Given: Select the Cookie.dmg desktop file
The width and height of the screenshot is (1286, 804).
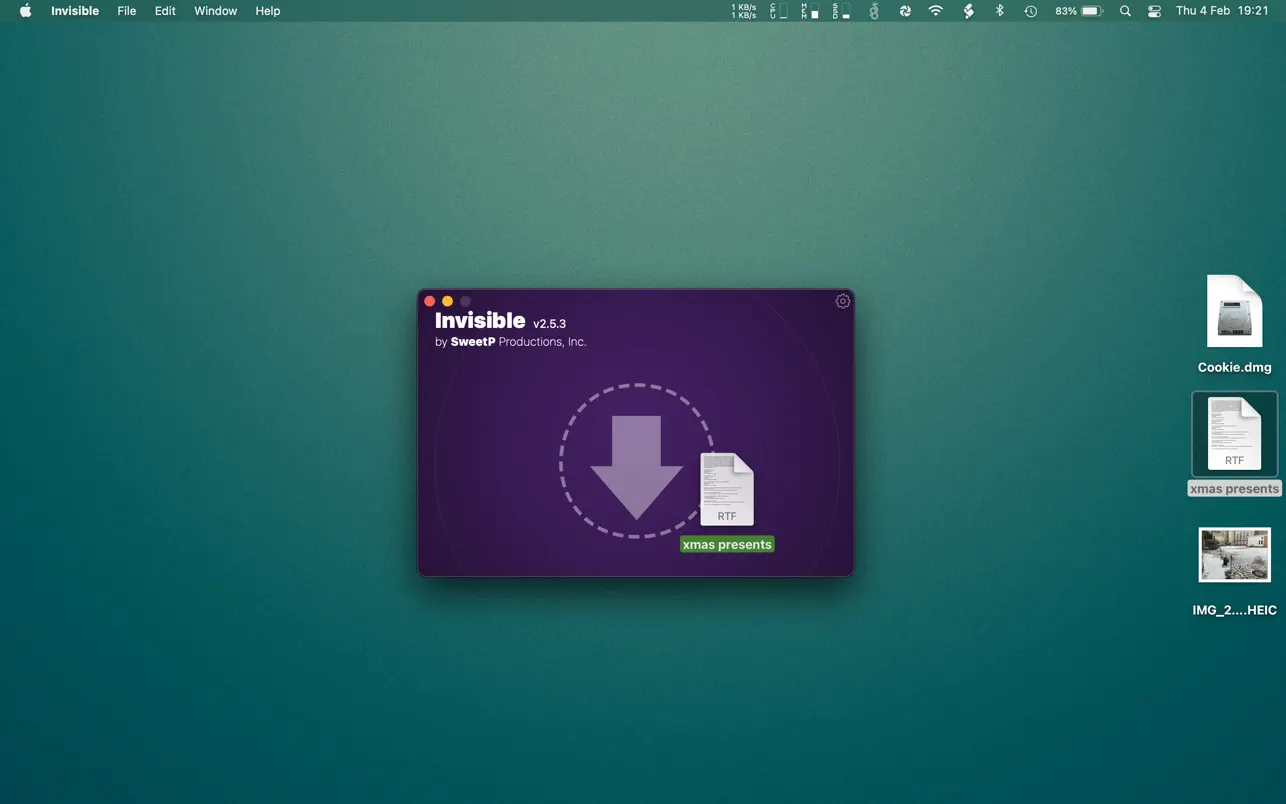Looking at the screenshot, I should [x=1234, y=312].
